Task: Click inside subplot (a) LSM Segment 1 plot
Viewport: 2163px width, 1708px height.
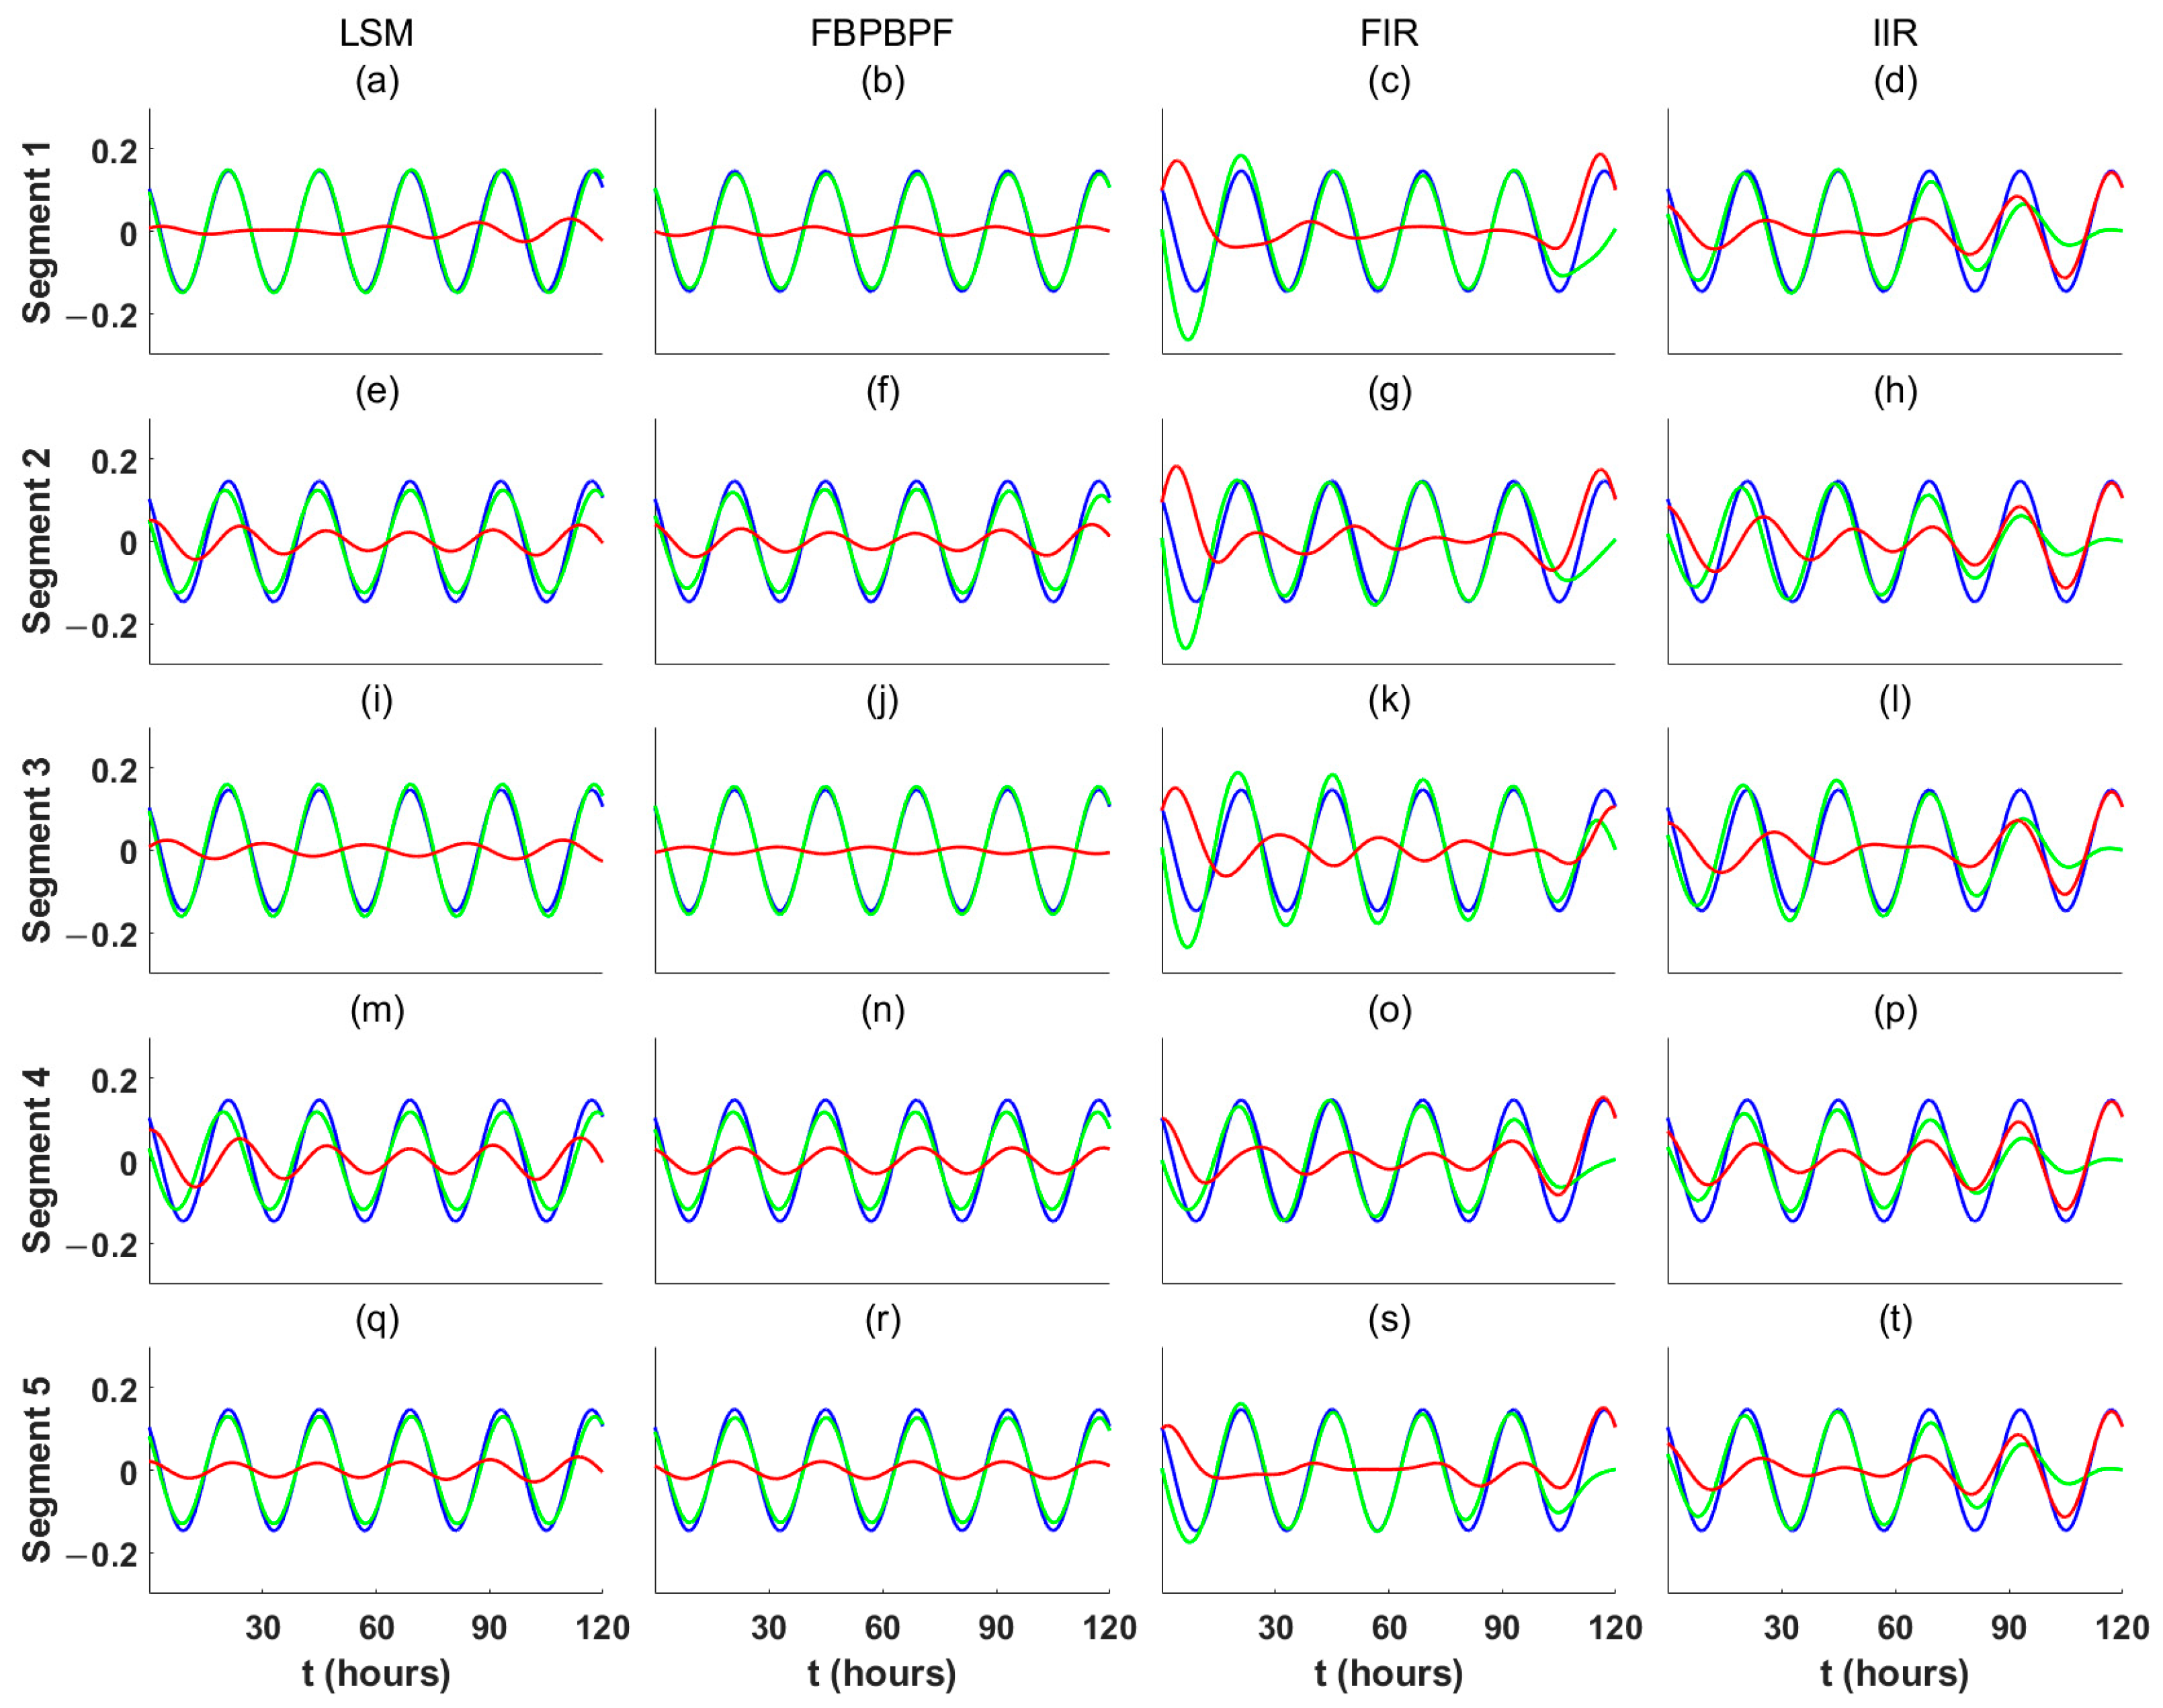Action: click(x=376, y=231)
